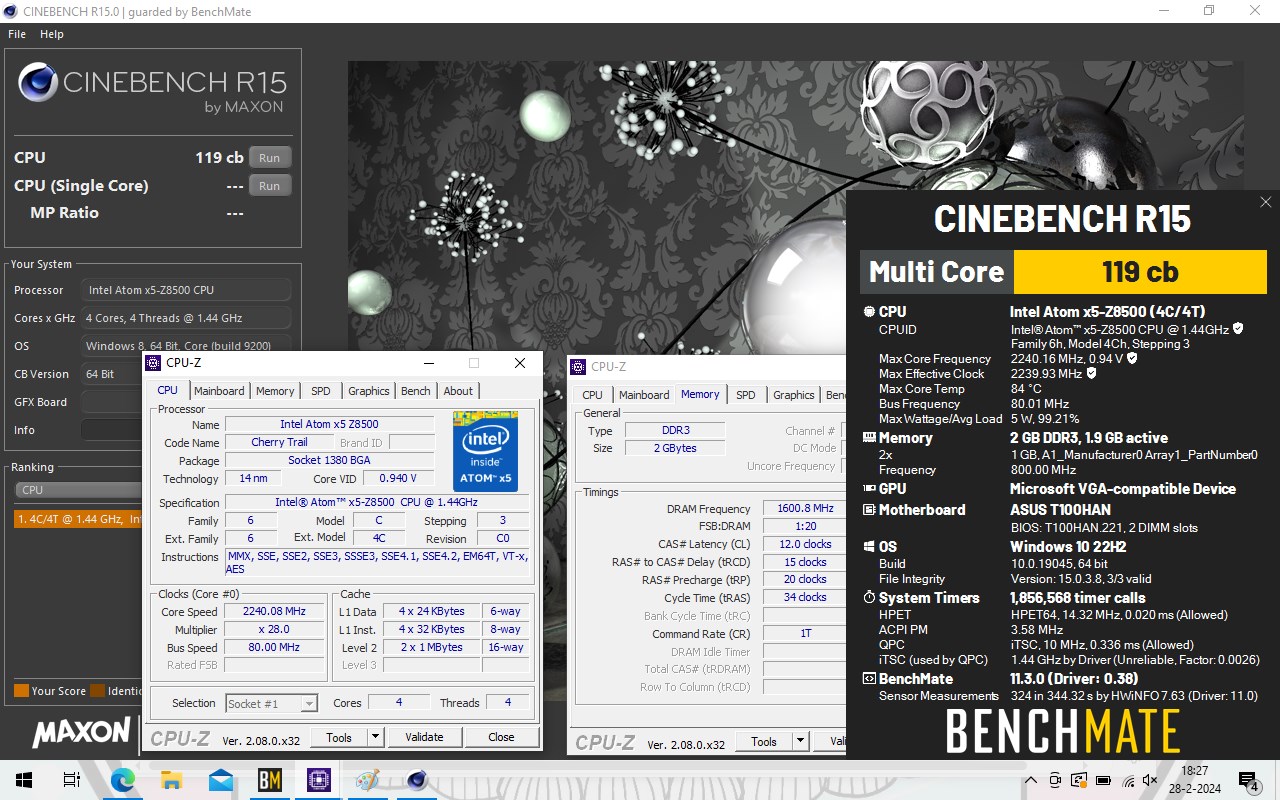The image size is (1280, 800).
Task: Click the Info field in Your System
Action: pyautogui.click(x=113, y=430)
